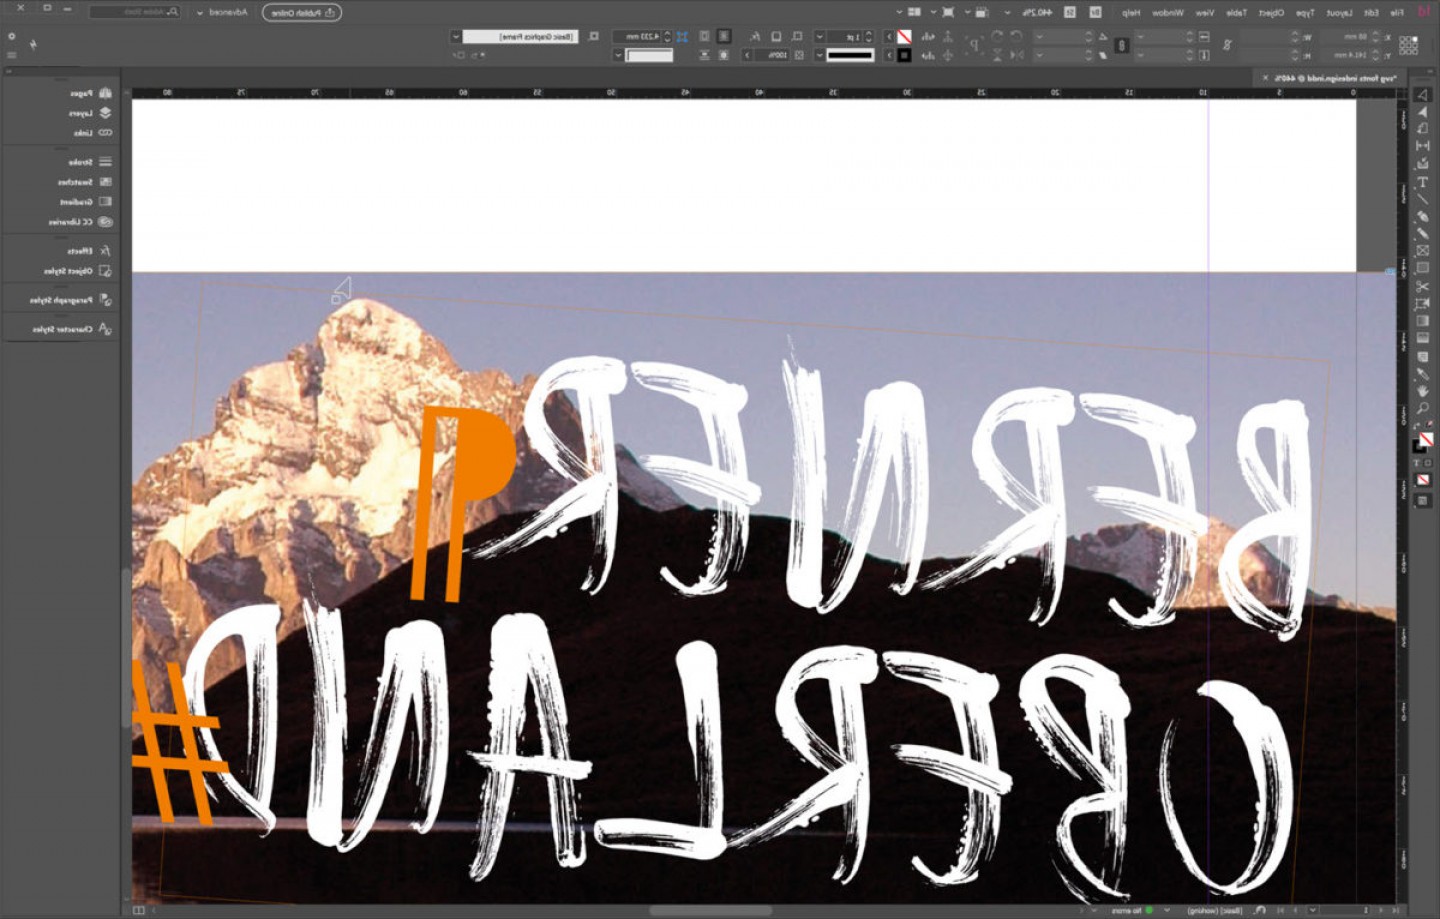Image resolution: width=1440 pixels, height=919 pixels.
Task: Open the Layout menu
Action: [x=1340, y=12]
